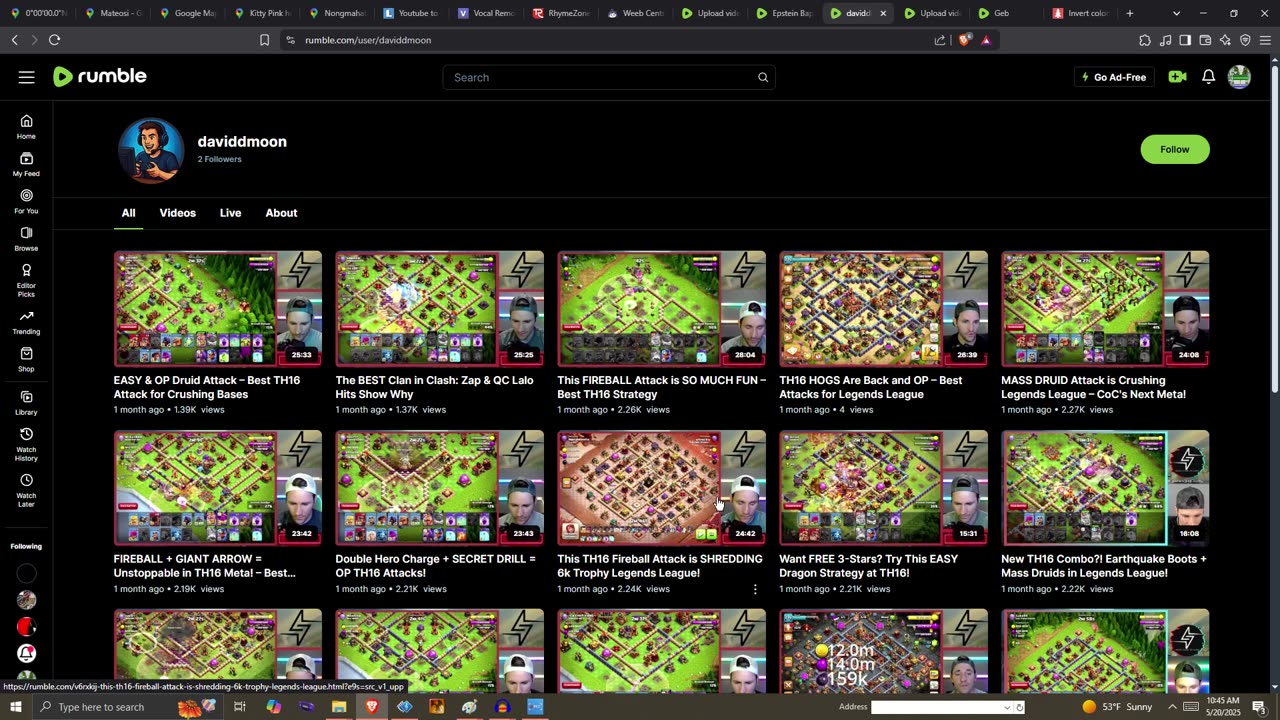This screenshot has width=1280, height=720.
Task: Click the Go Ad-Free button
Action: pos(1113,77)
